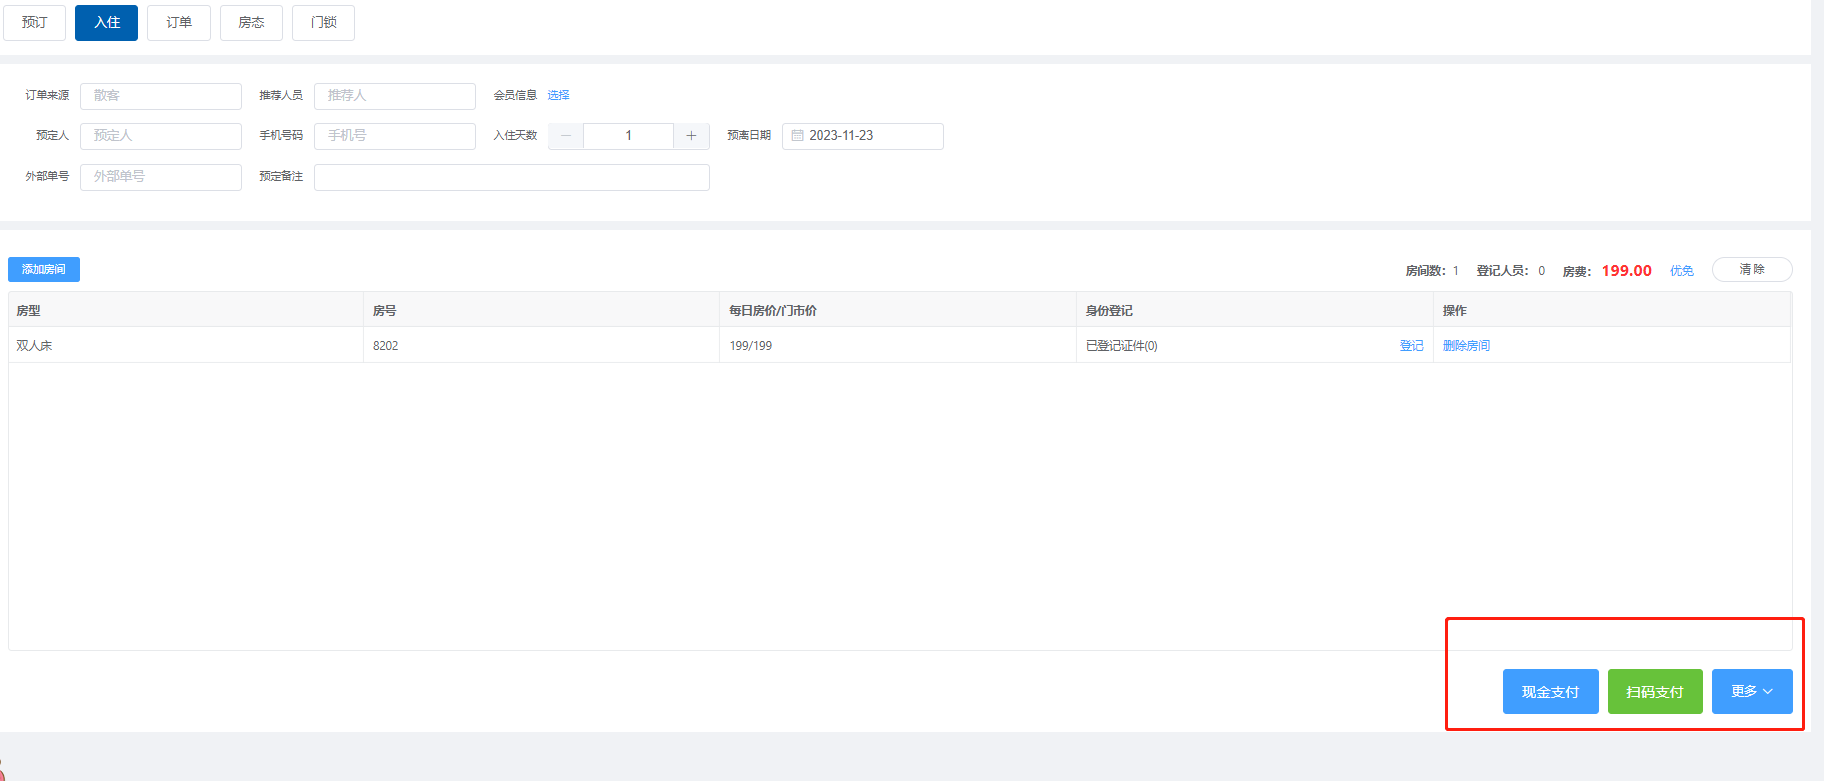Viewport: 1824px width, 781px height.
Task: Increase stay days with plus button
Action: [691, 136]
